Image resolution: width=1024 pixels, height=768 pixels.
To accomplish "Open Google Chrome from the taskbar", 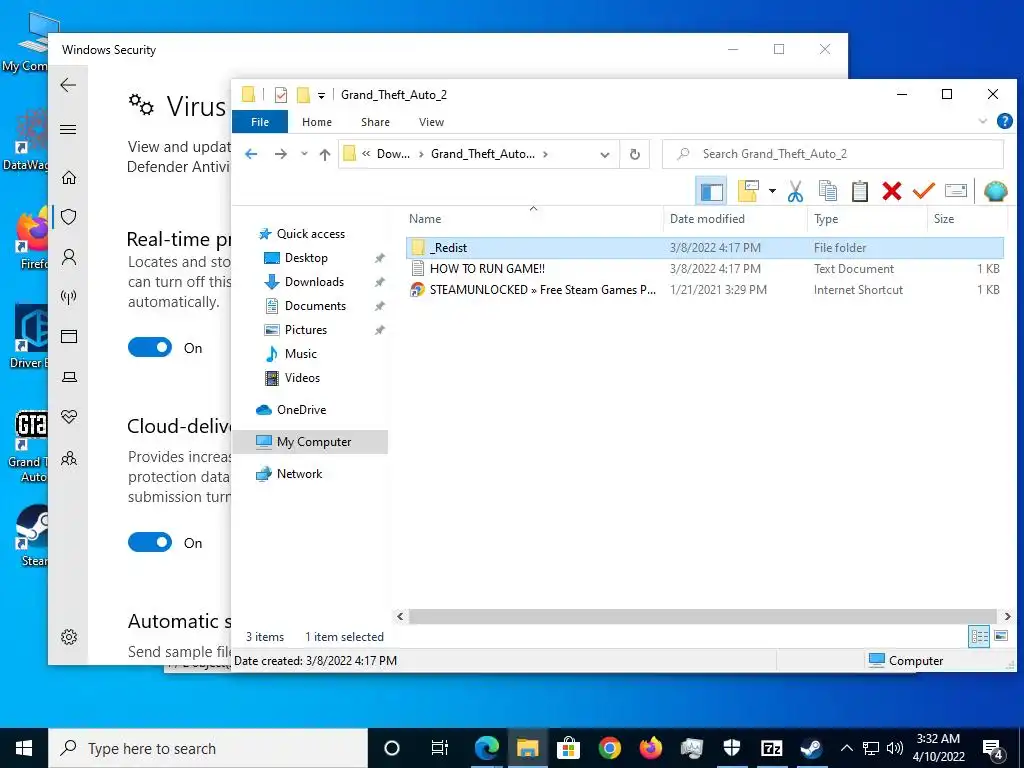I will [x=609, y=748].
